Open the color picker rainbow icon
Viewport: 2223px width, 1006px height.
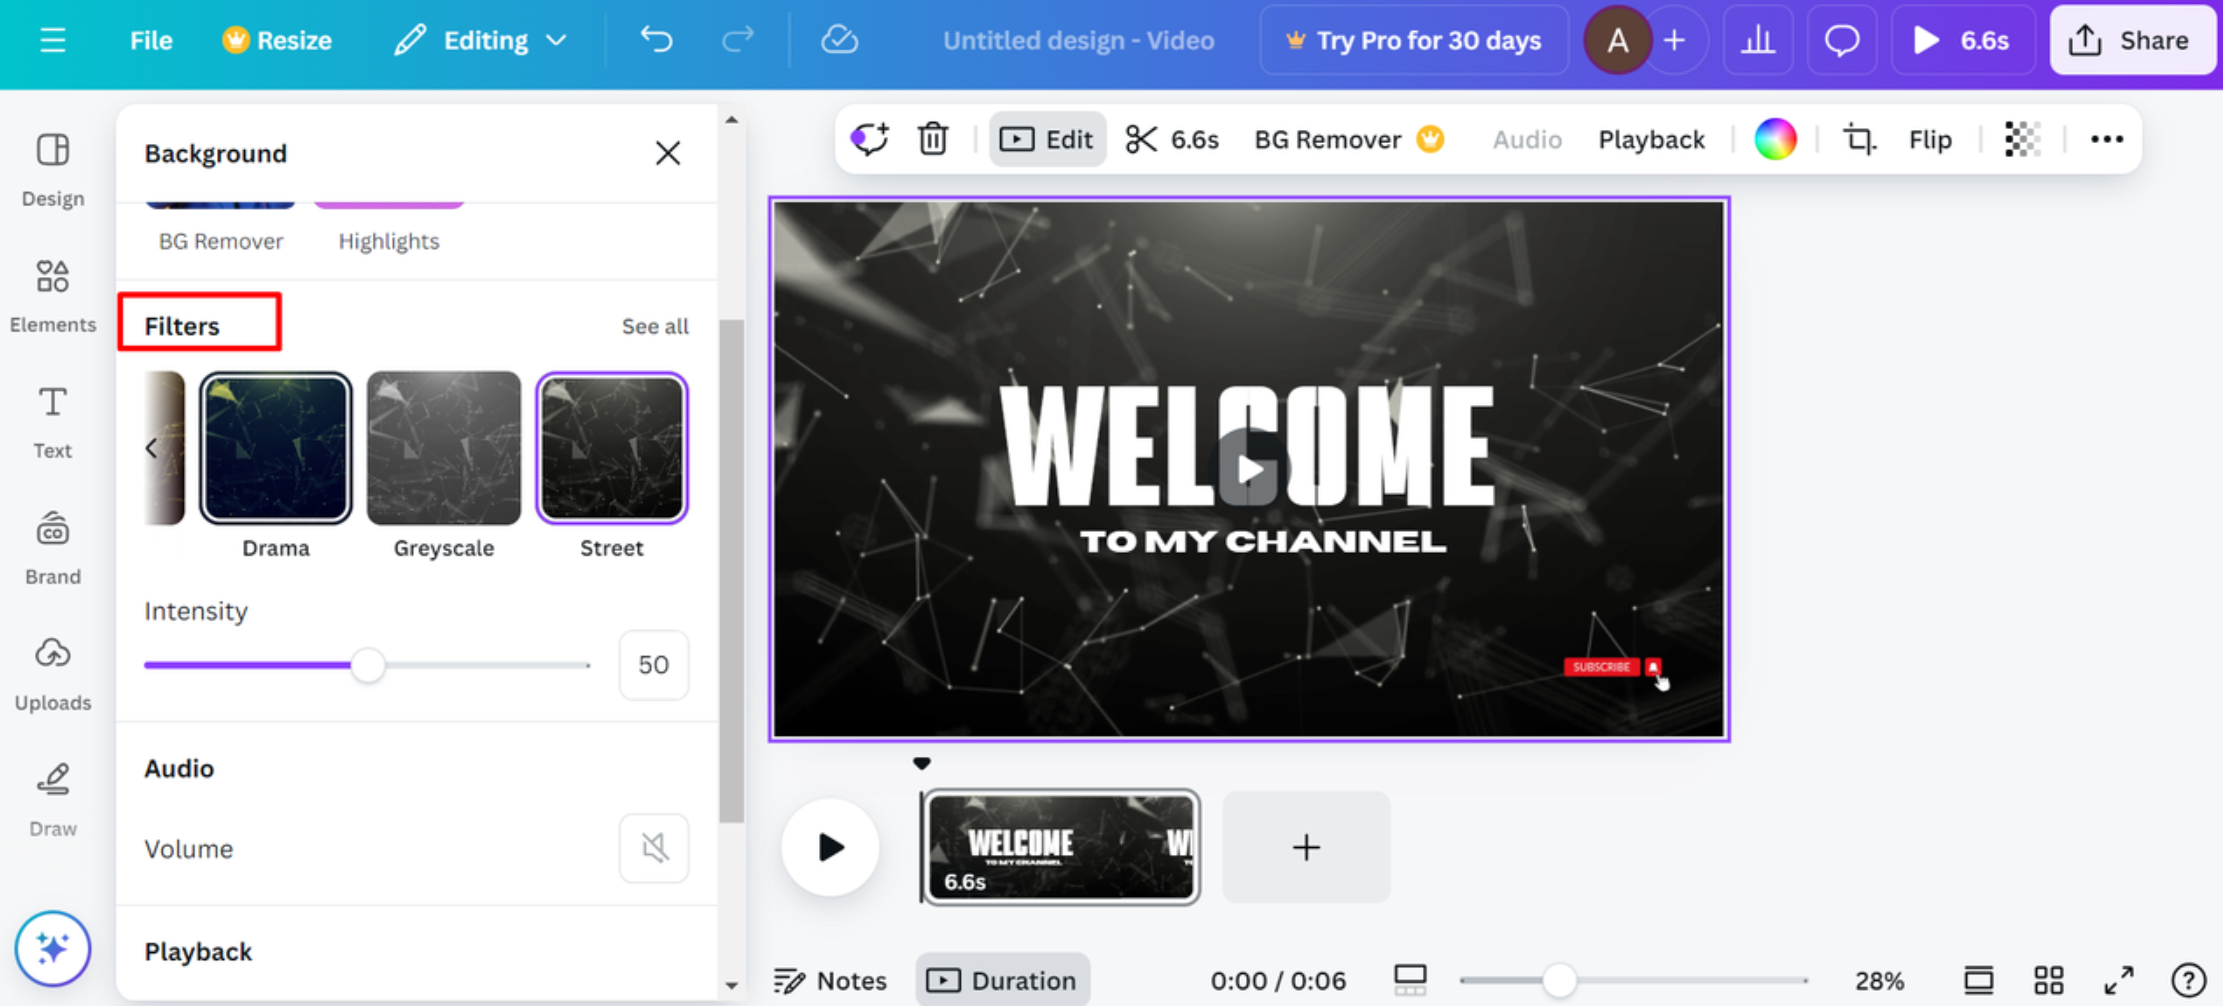[x=1775, y=139]
